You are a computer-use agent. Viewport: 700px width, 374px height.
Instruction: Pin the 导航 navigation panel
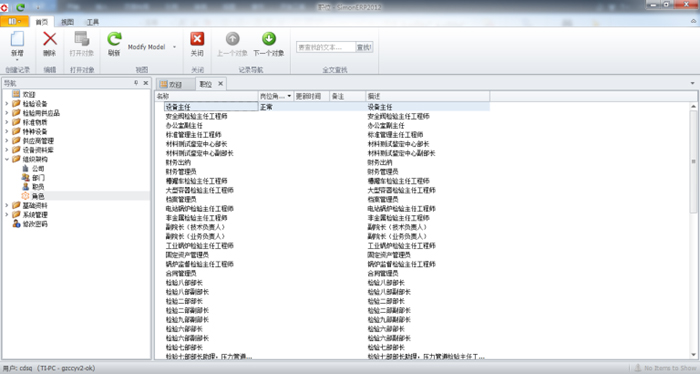point(136,83)
